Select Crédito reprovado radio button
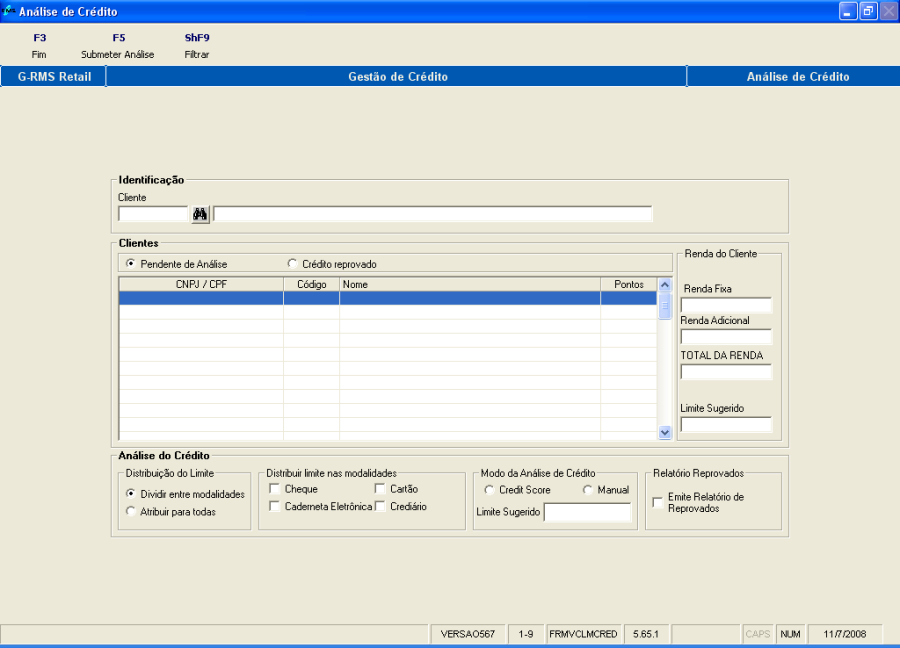Viewport: 900px width, 648px height. [293, 263]
